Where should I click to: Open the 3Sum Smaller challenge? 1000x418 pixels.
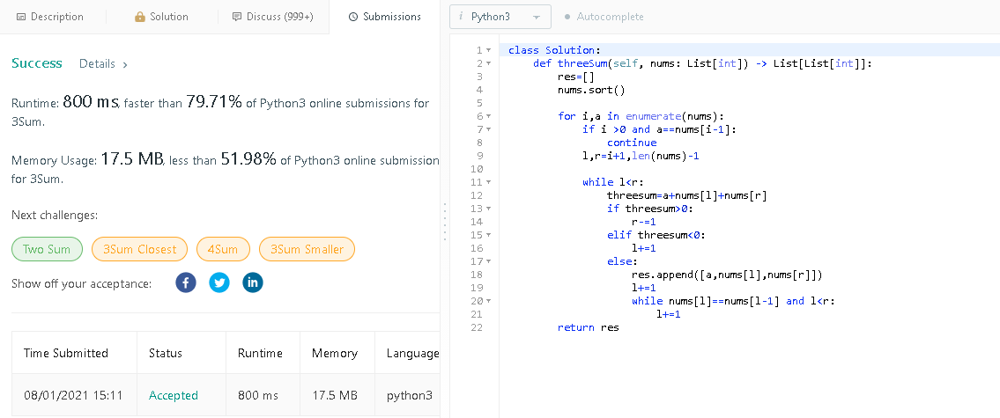[x=306, y=249]
